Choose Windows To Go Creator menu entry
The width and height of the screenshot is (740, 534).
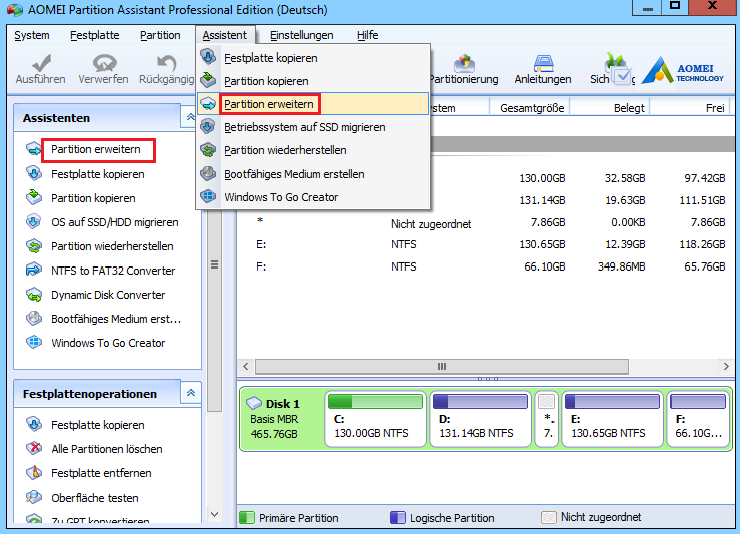(312, 197)
